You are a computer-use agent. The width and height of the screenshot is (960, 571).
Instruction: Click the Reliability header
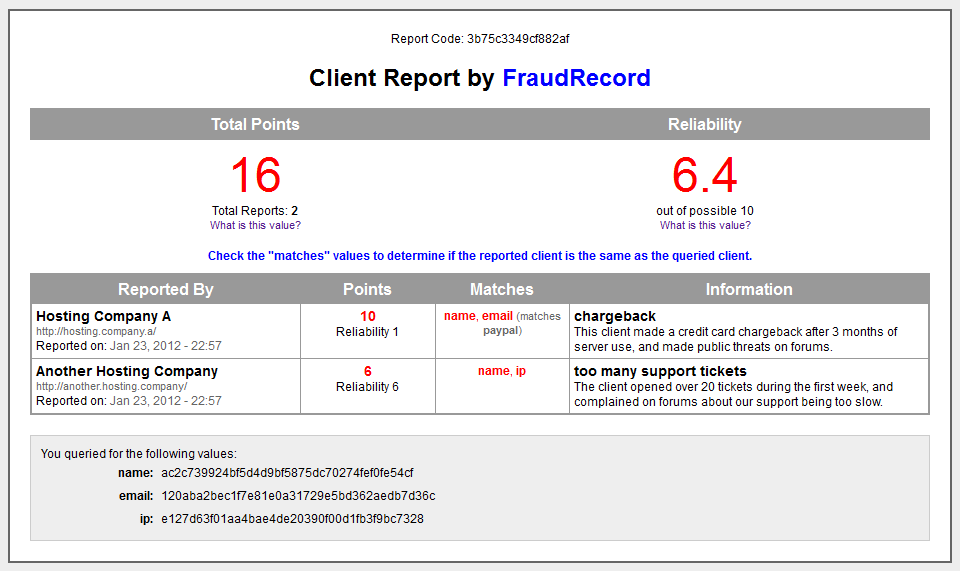click(x=705, y=124)
